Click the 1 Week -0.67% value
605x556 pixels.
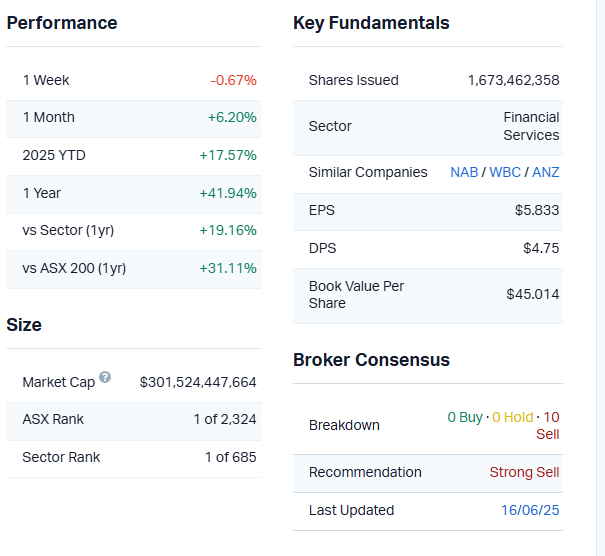point(233,80)
